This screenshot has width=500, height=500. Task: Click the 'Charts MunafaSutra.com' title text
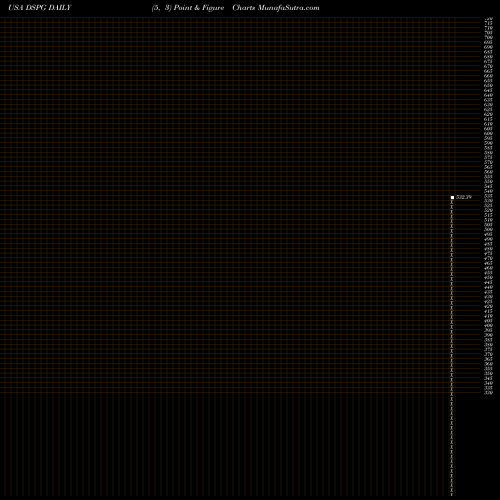(x=276, y=8)
